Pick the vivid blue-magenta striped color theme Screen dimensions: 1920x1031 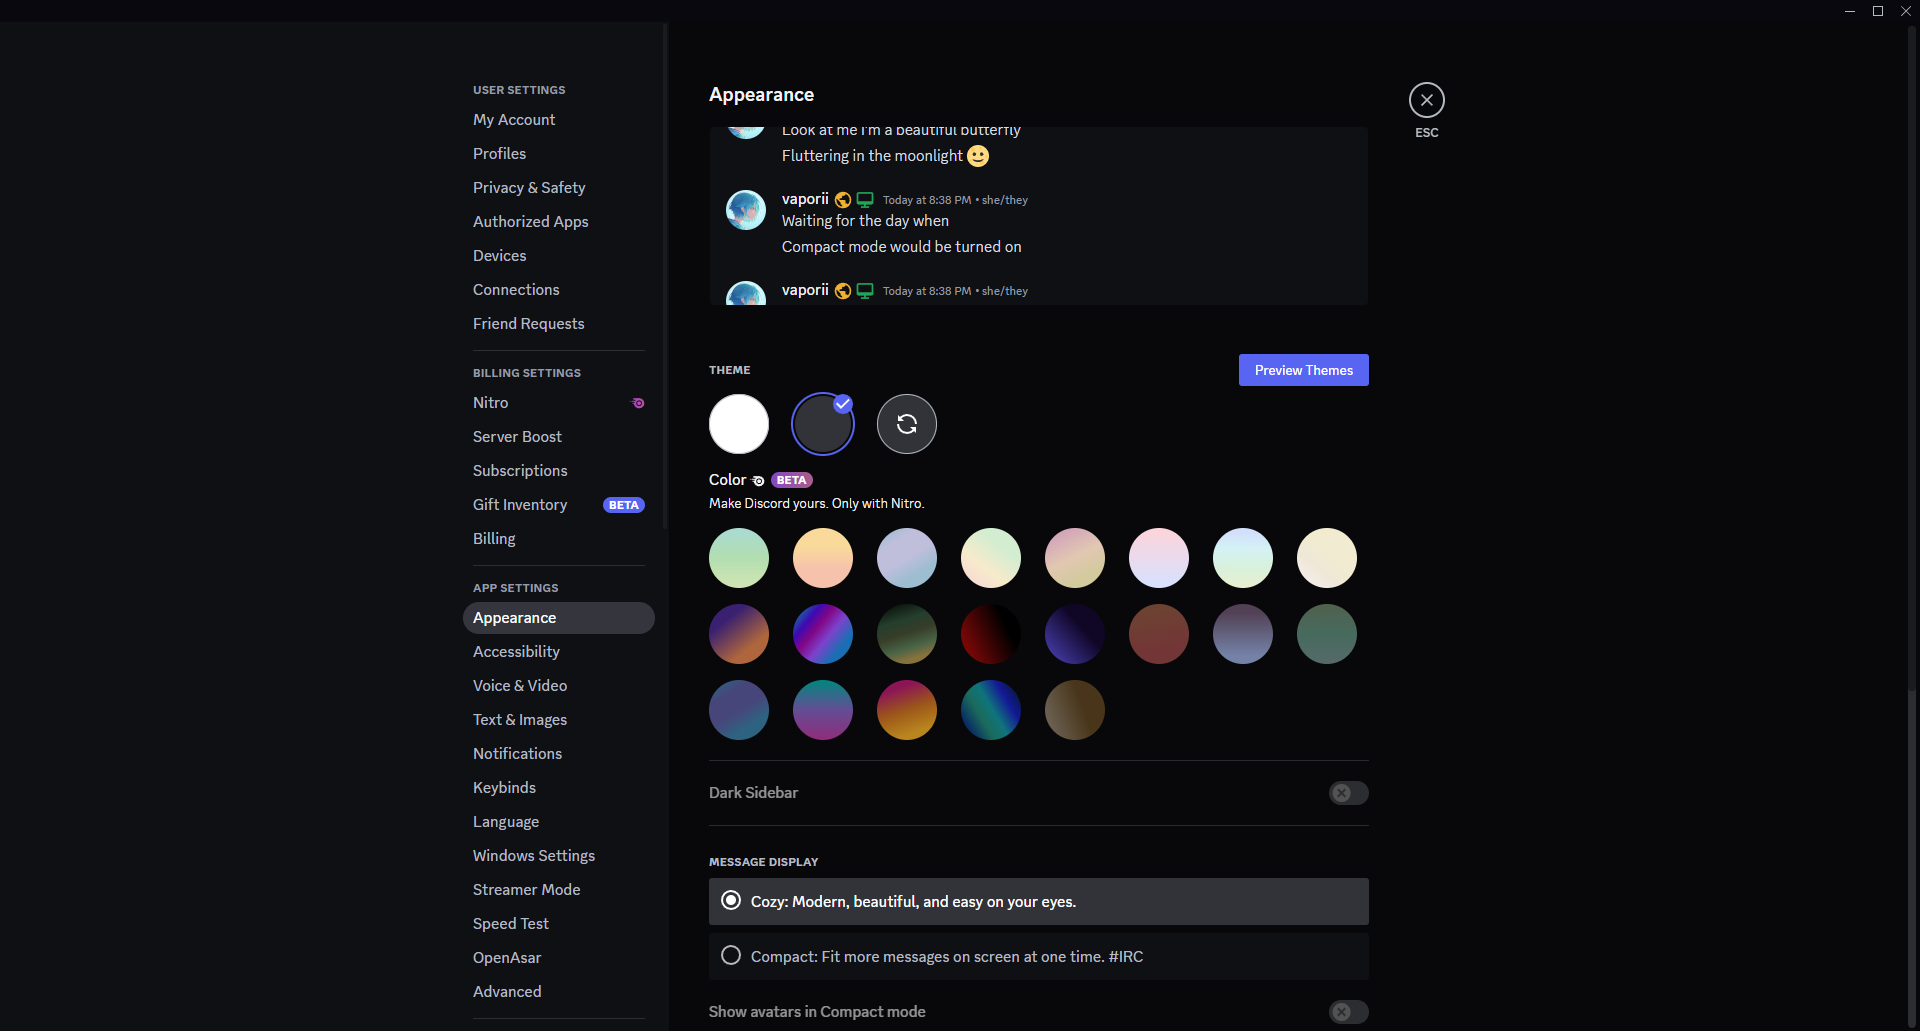click(x=823, y=634)
